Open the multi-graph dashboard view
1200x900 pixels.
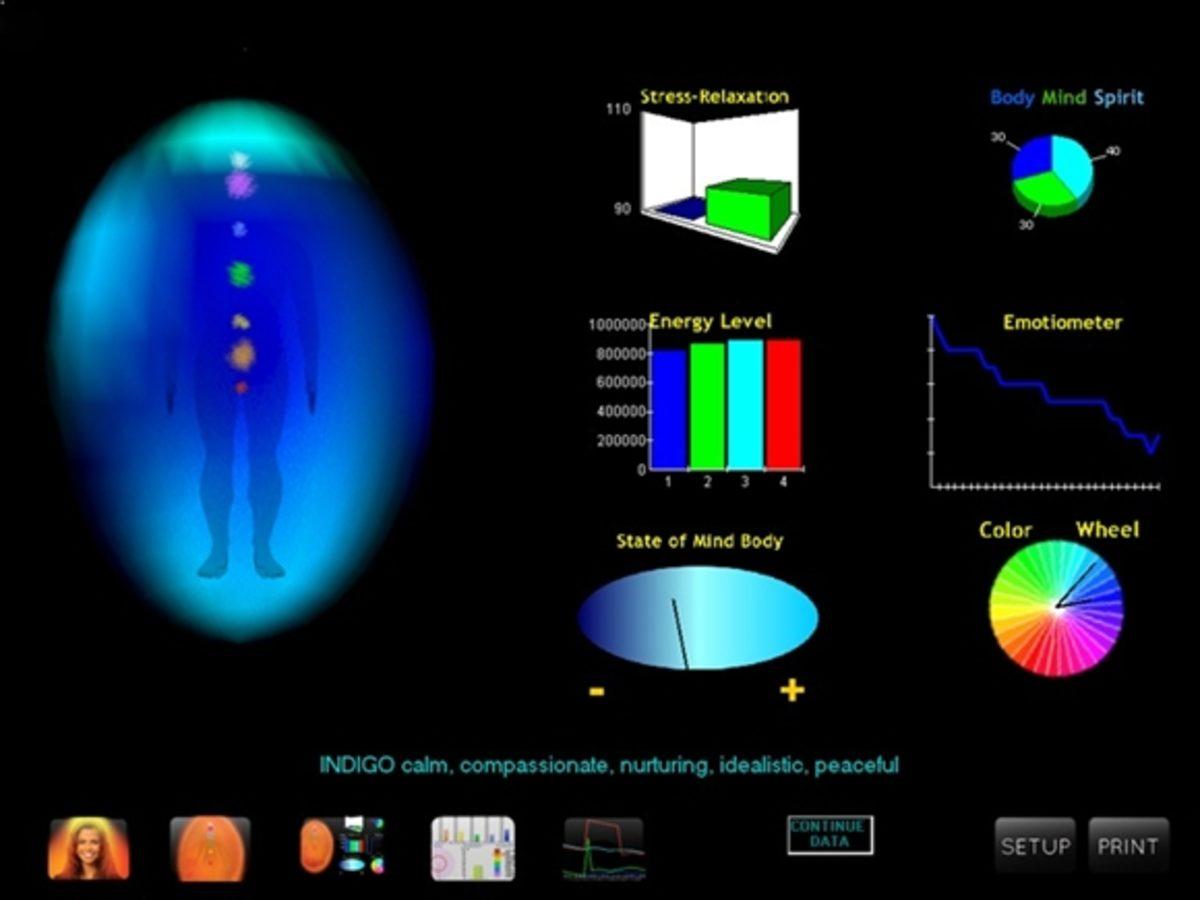pyautogui.click(x=342, y=845)
